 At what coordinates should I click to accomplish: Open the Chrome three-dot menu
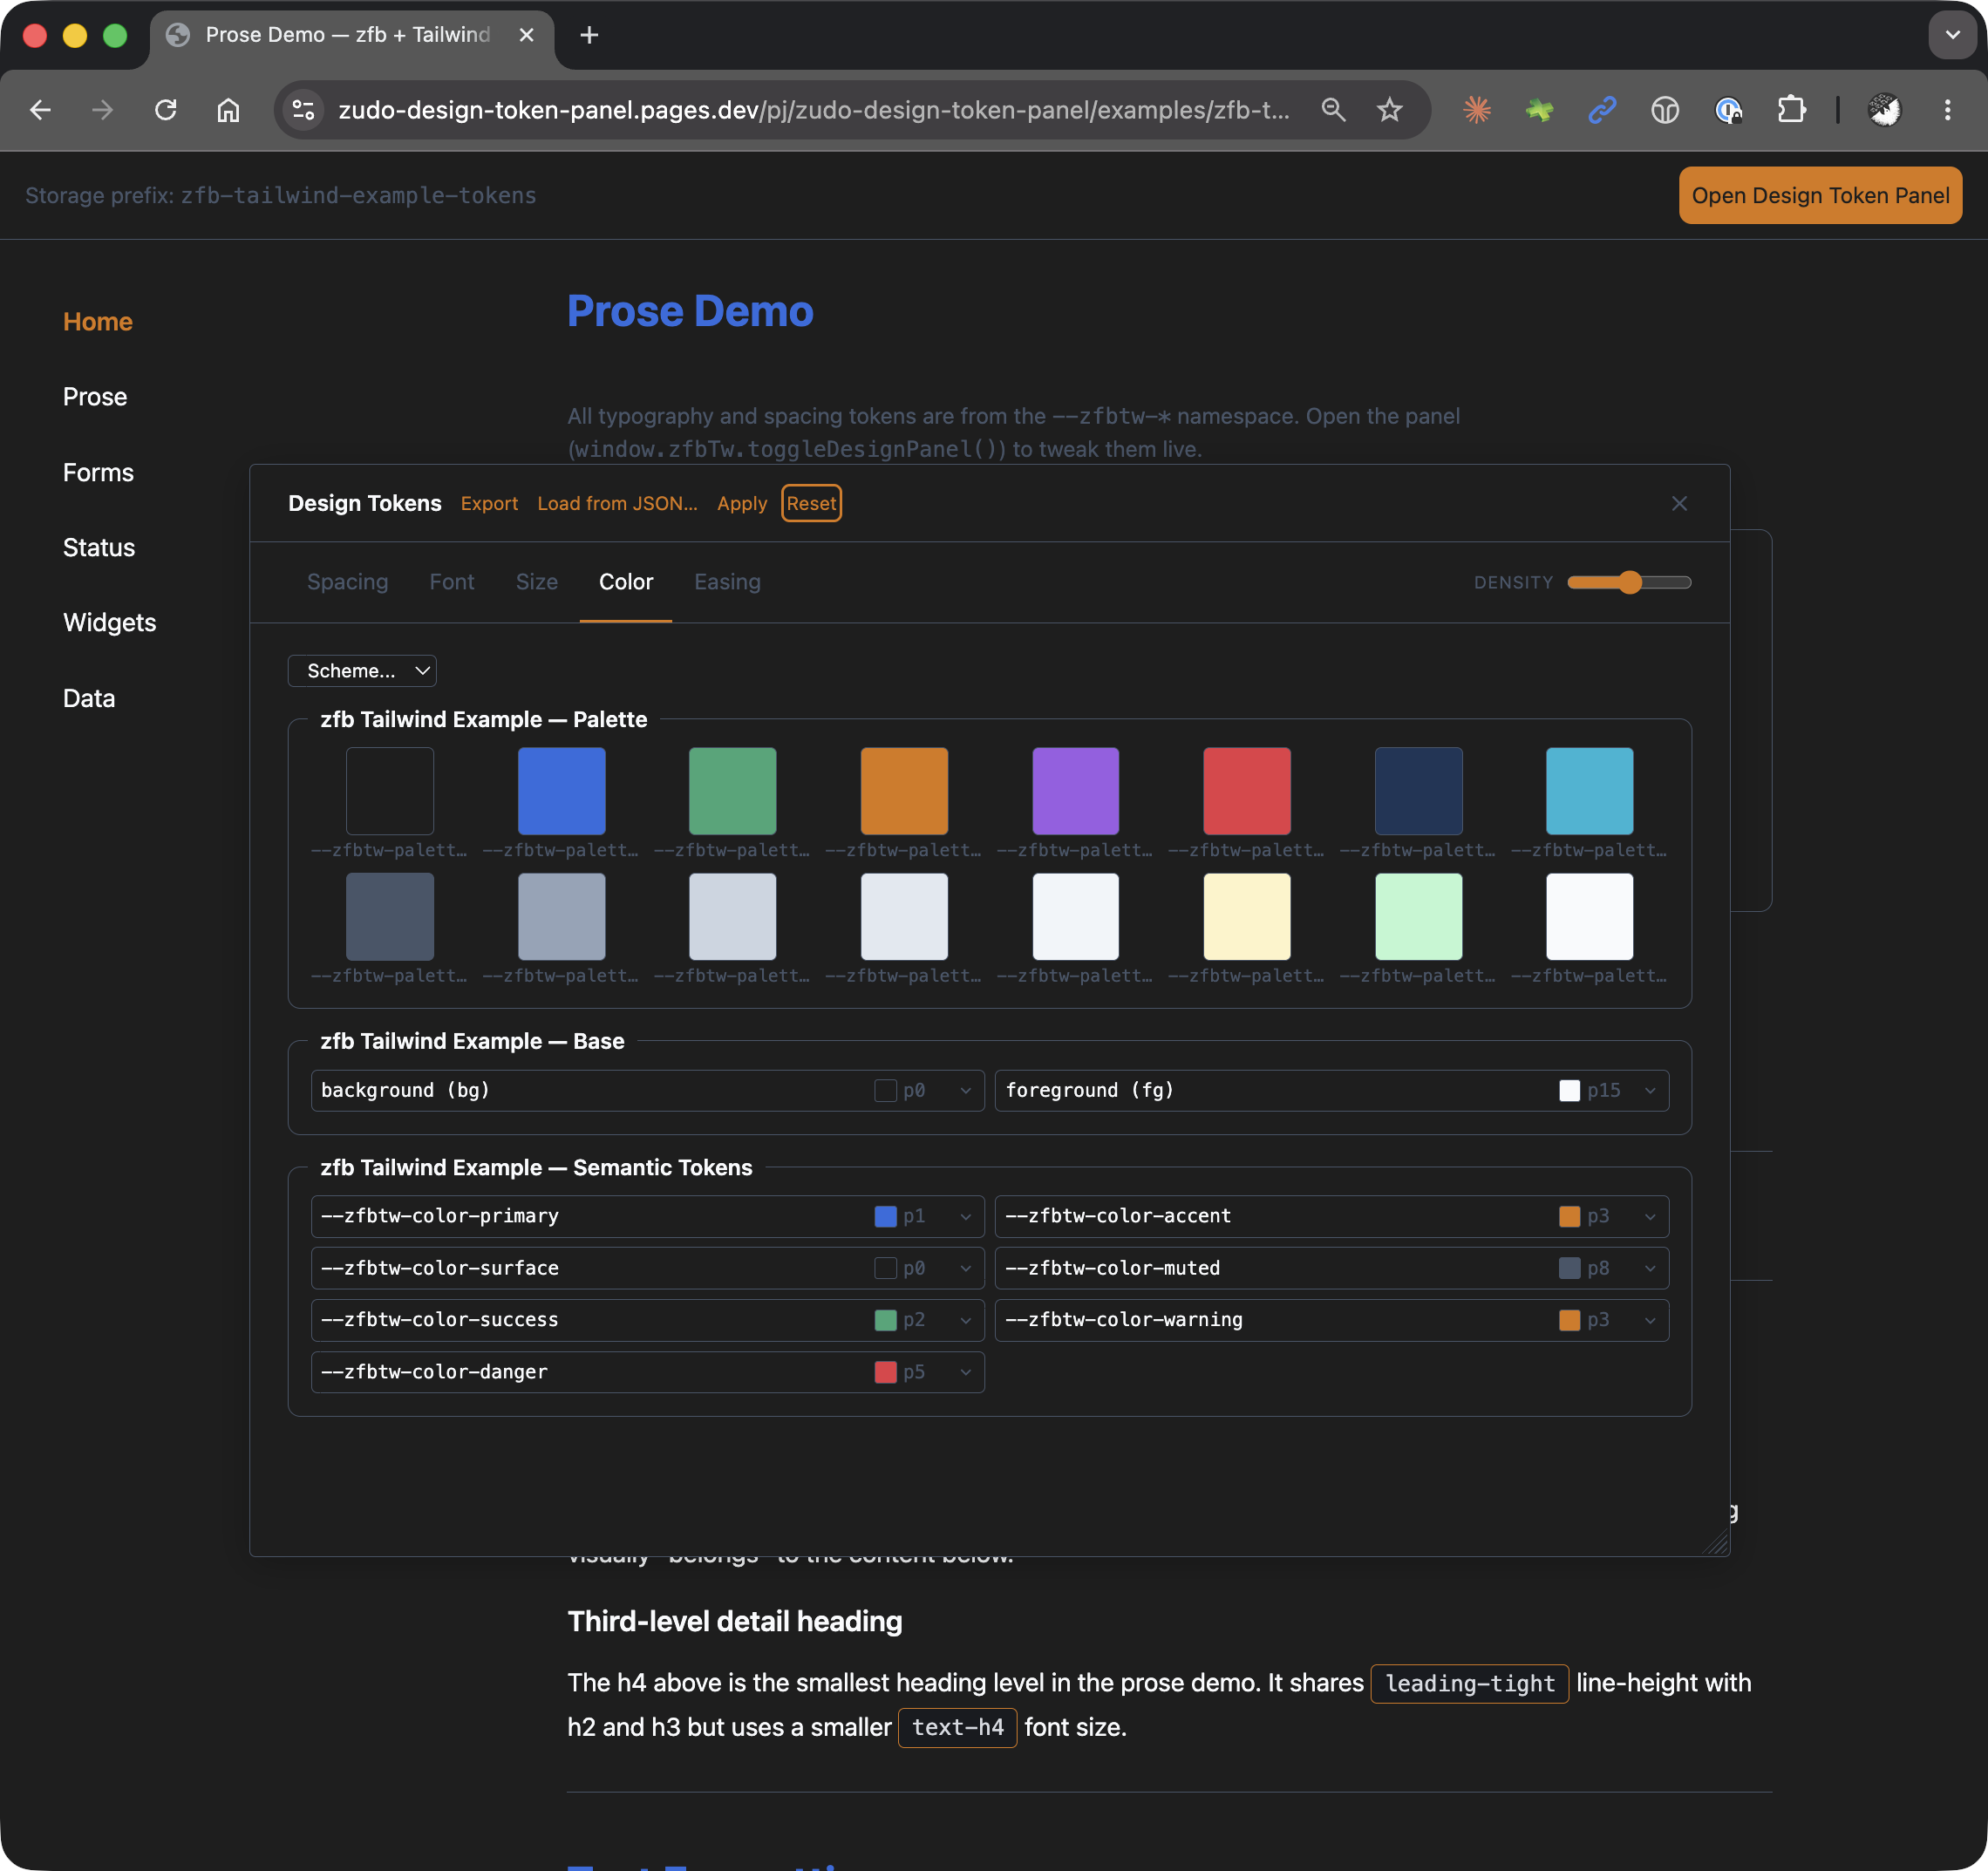tap(1947, 110)
